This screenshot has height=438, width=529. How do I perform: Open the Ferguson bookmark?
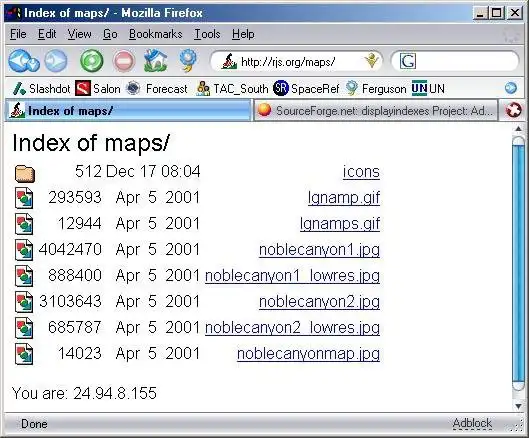click(x=376, y=89)
